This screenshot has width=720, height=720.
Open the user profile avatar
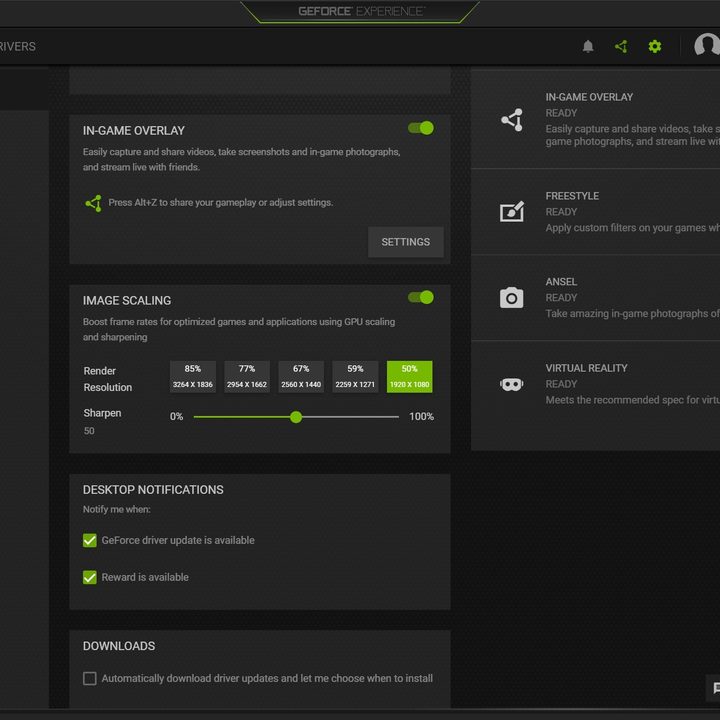click(x=707, y=45)
